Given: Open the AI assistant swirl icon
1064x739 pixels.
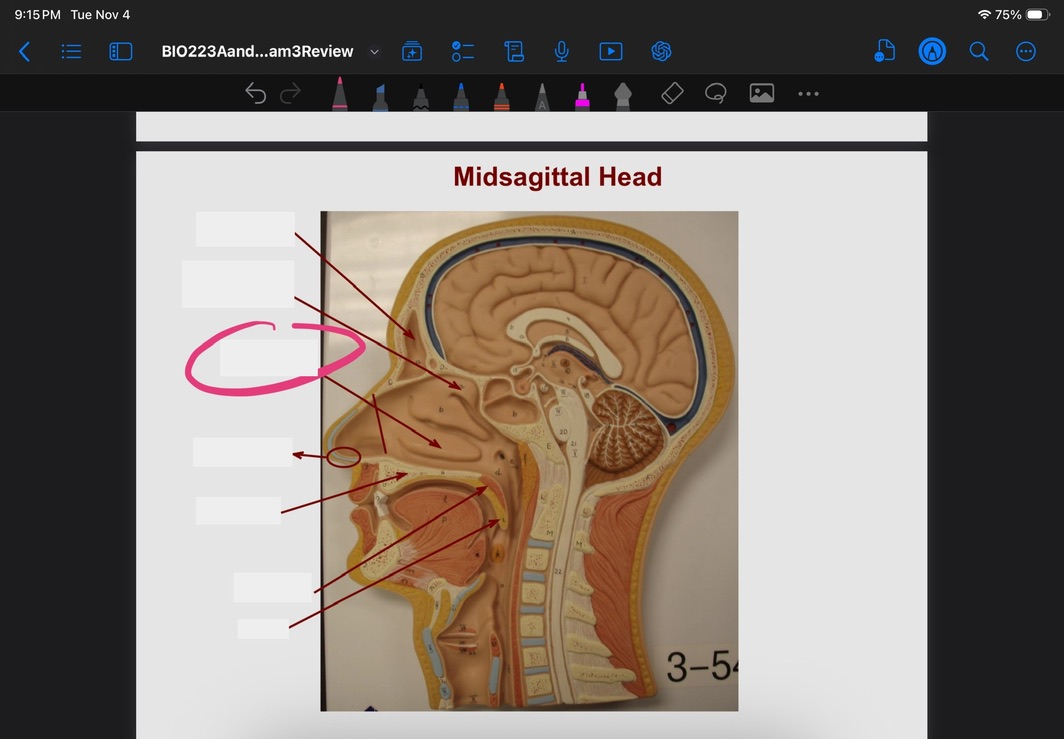Looking at the screenshot, I should click(660, 51).
